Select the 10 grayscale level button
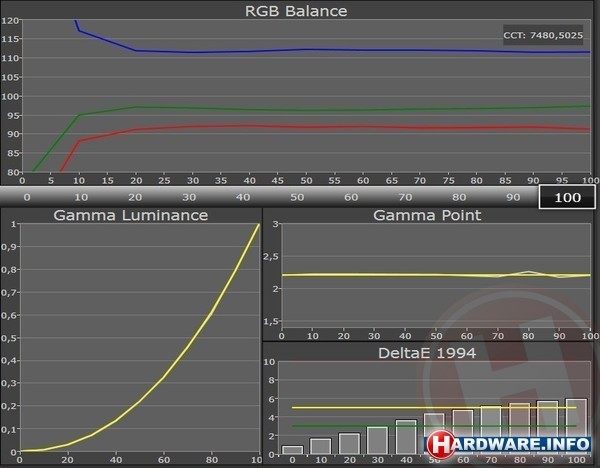The width and height of the screenshot is (600, 468). [81, 197]
